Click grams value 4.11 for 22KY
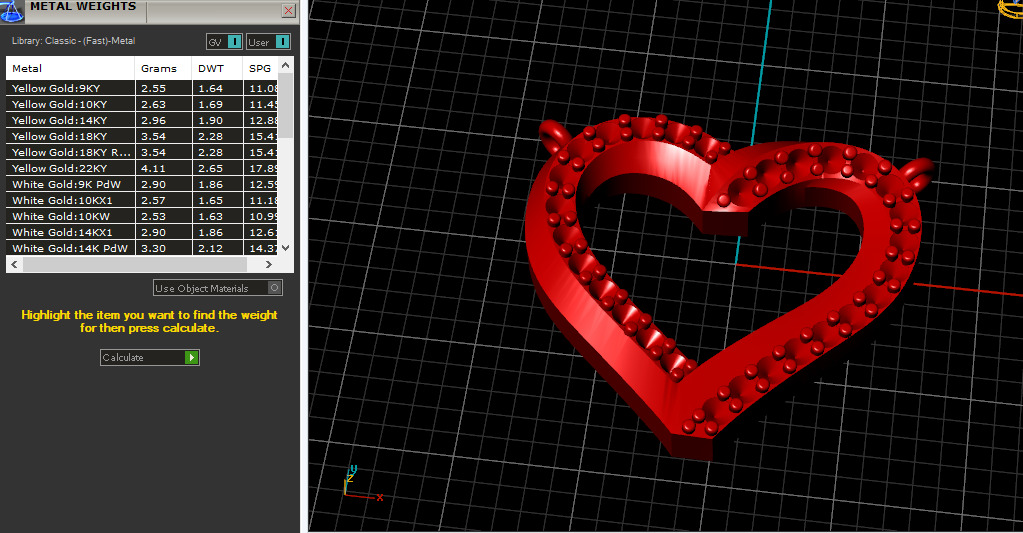Image resolution: width=1023 pixels, height=533 pixels. click(x=153, y=168)
